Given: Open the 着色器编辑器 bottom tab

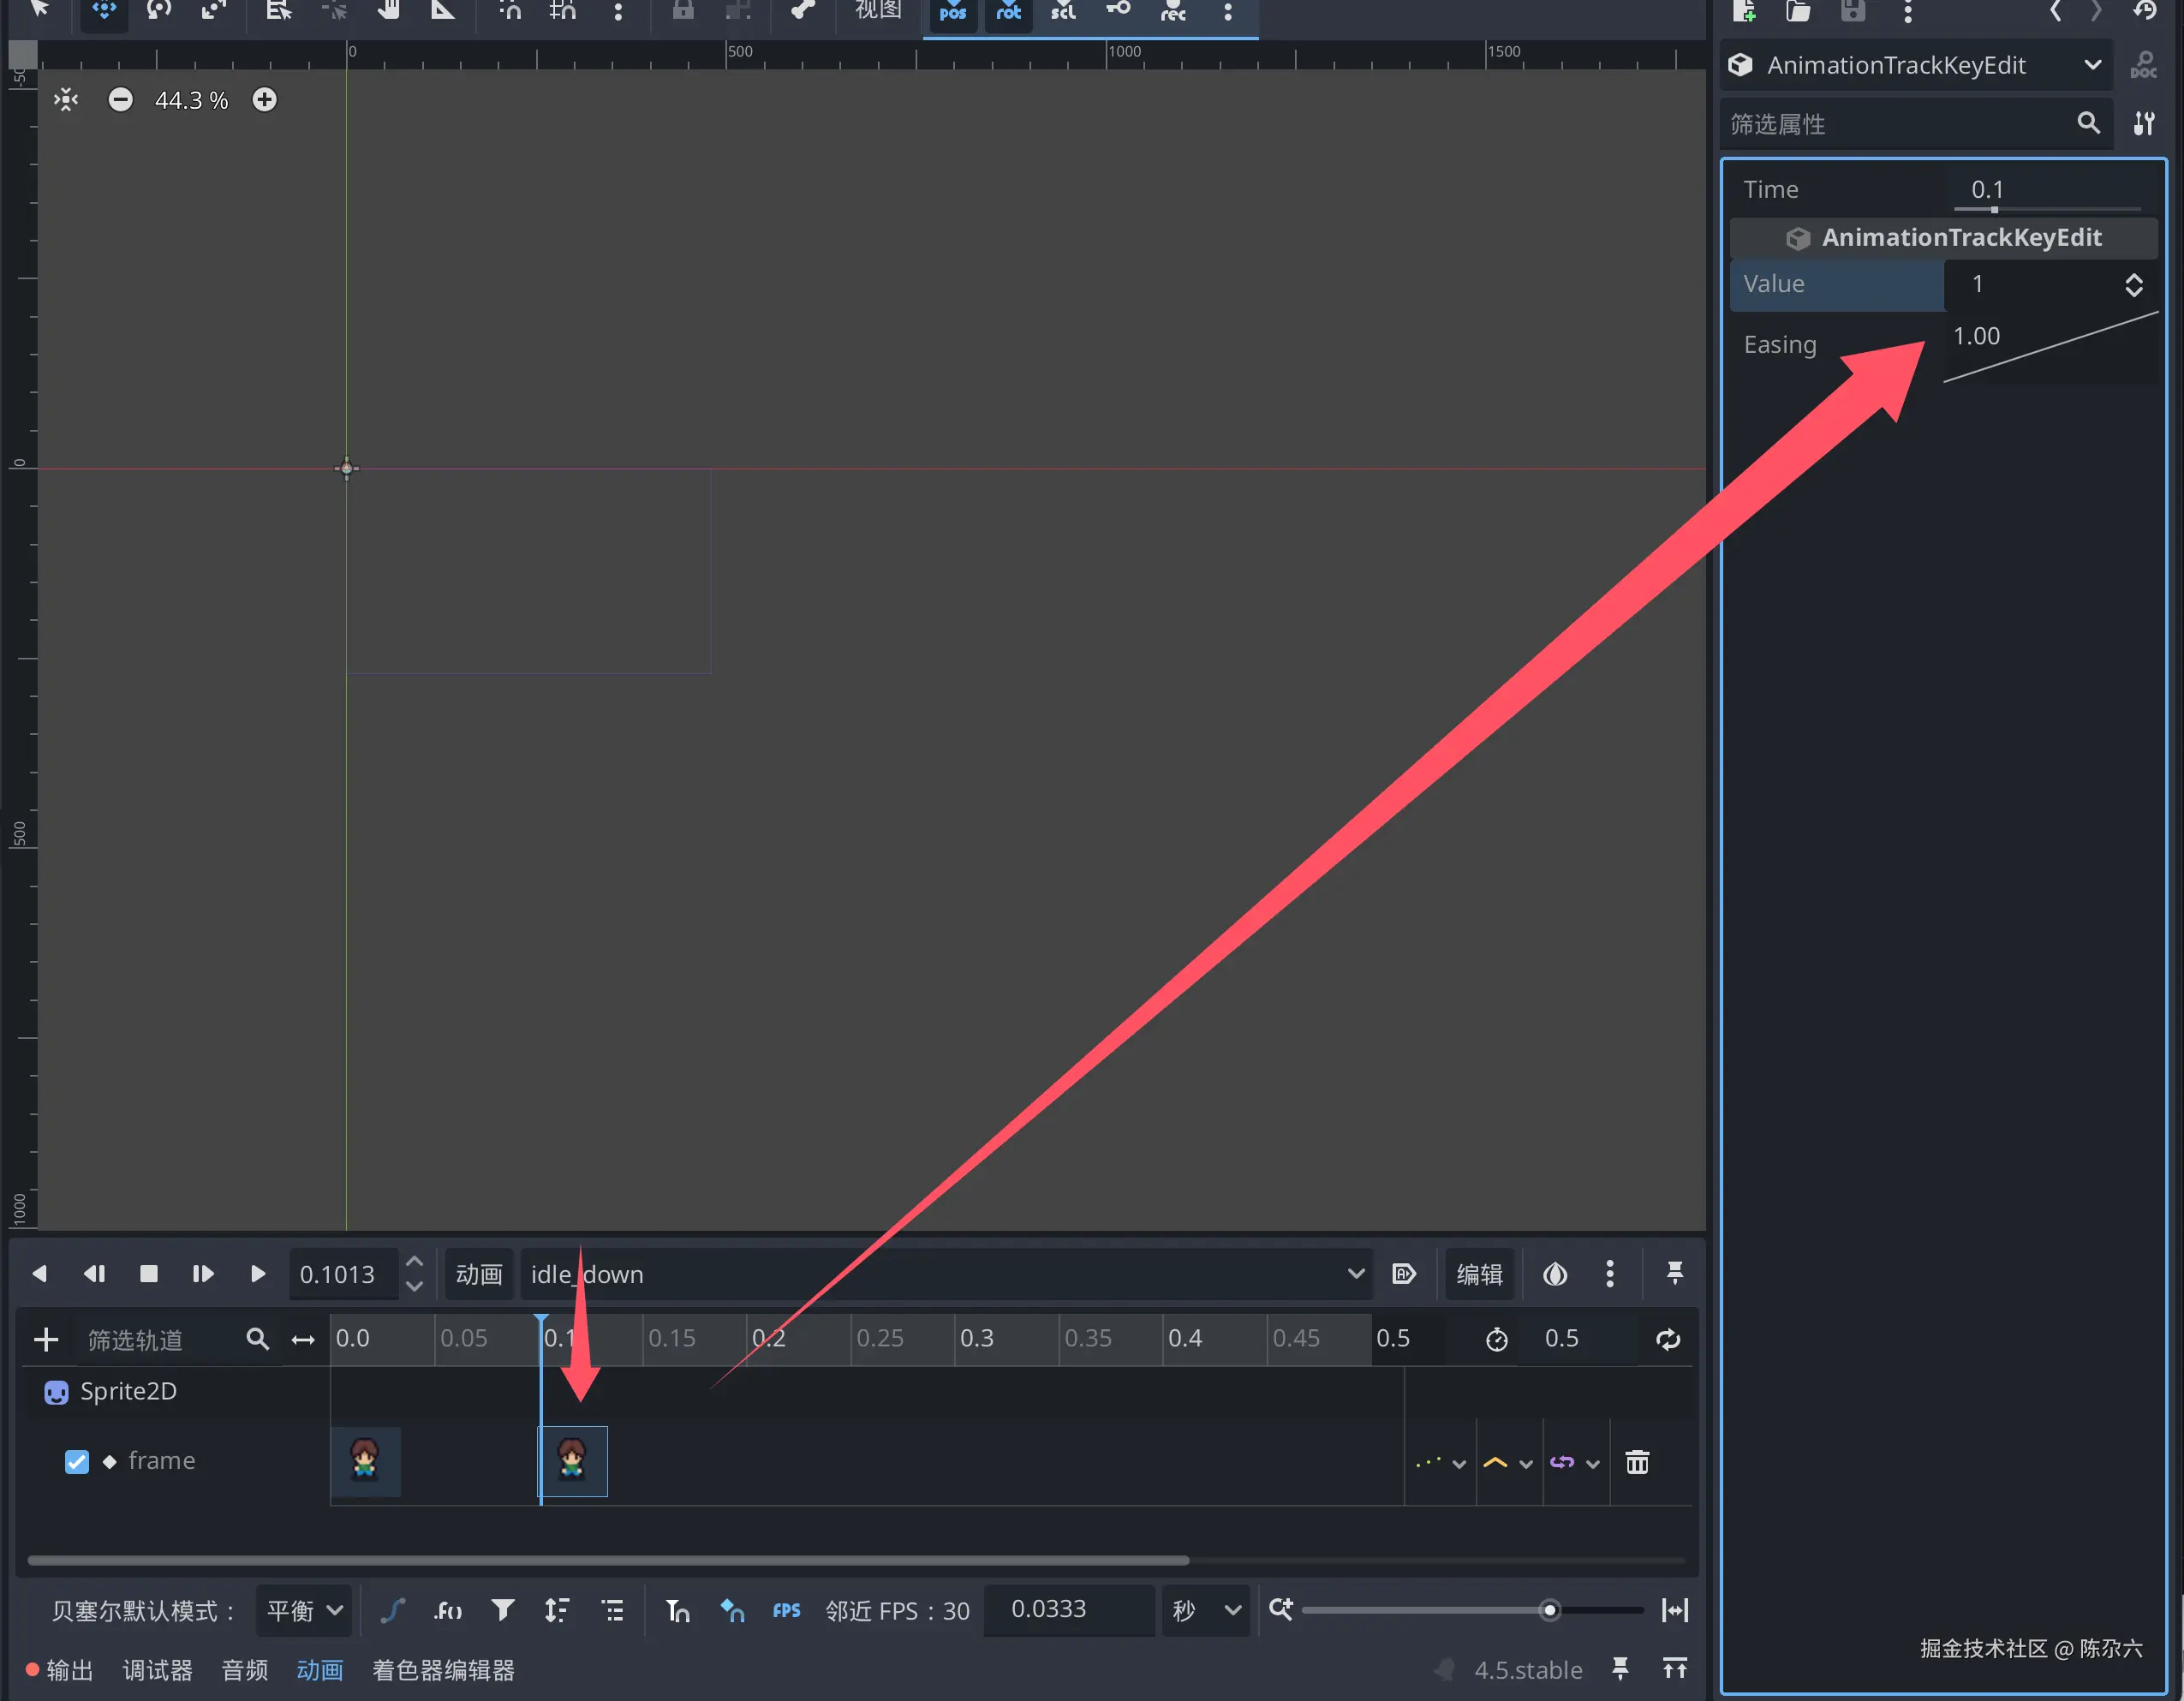Looking at the screenshot, I should tap(443, 1670).
